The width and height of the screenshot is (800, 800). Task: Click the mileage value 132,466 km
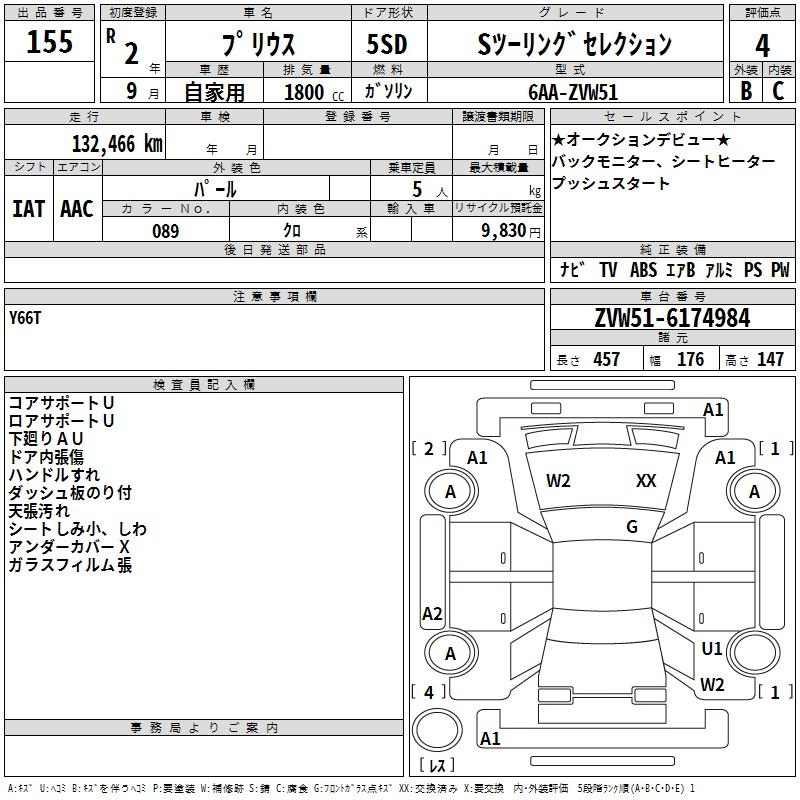(117, 143)
